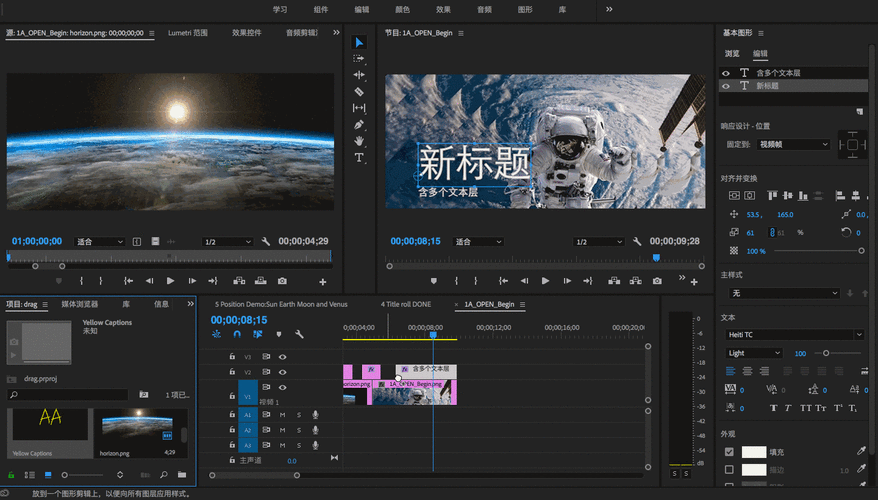Click the Source monitor Insert button
This screenshot has width=878, height=500.
239,281
